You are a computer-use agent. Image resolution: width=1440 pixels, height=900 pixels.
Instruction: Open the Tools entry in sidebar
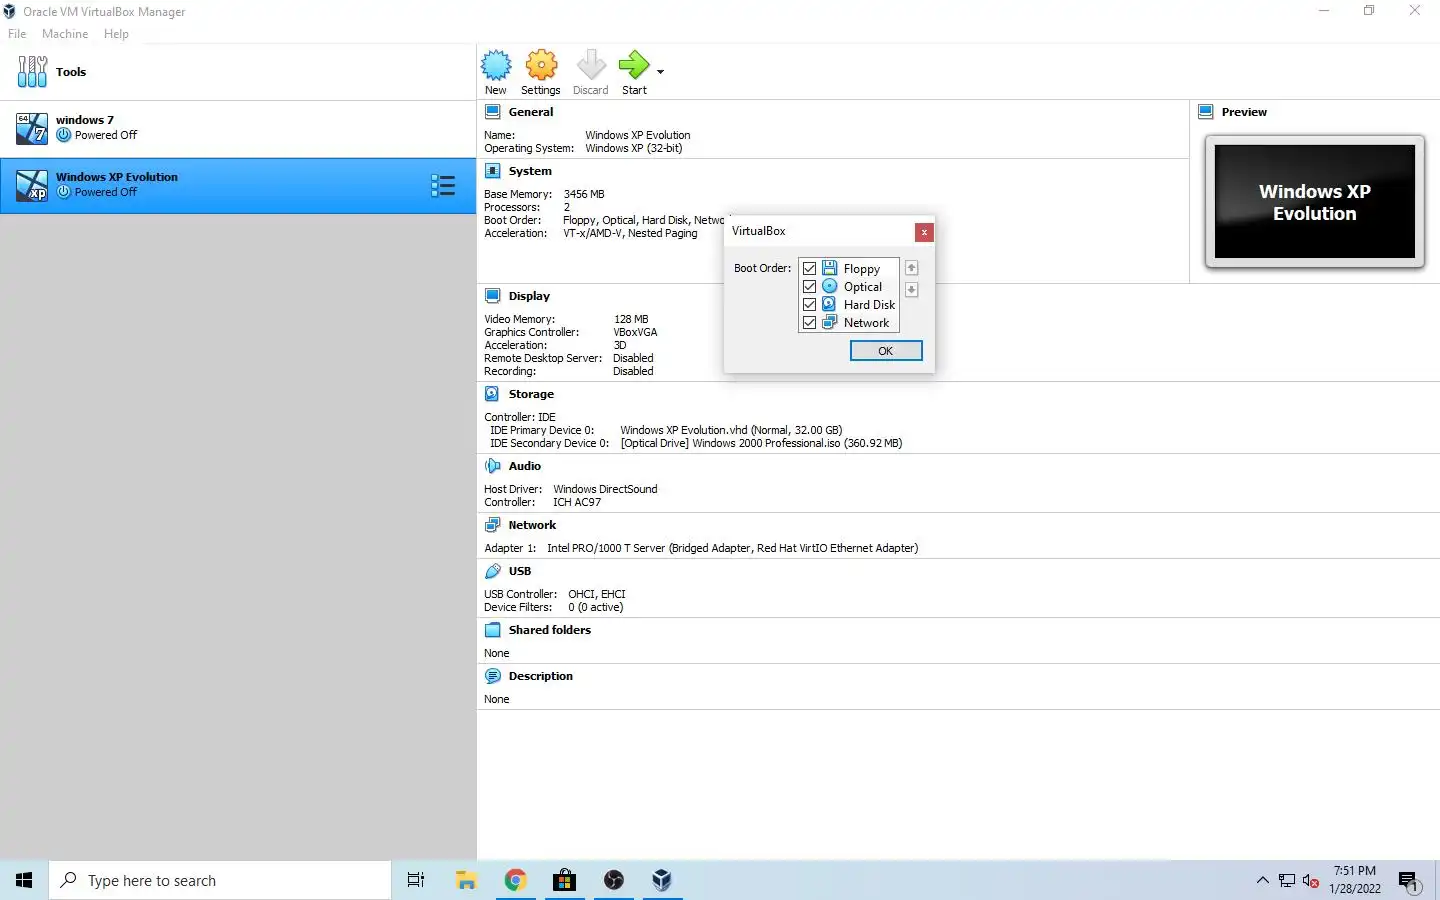238,72
